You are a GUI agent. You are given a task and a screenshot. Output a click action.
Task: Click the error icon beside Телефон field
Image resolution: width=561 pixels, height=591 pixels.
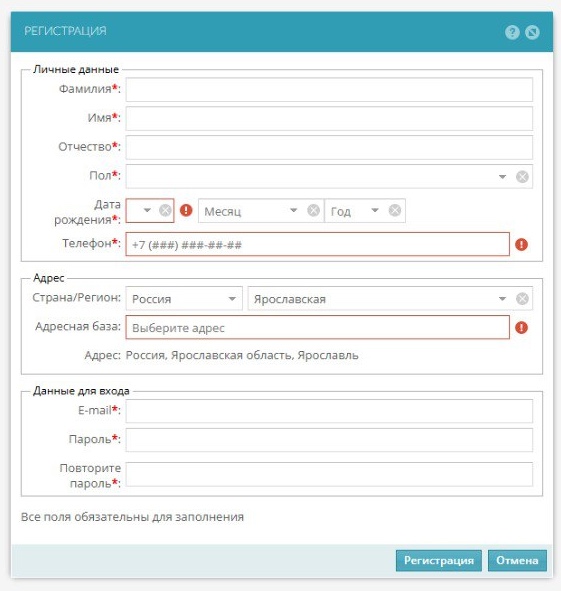(x=521, y=245)
